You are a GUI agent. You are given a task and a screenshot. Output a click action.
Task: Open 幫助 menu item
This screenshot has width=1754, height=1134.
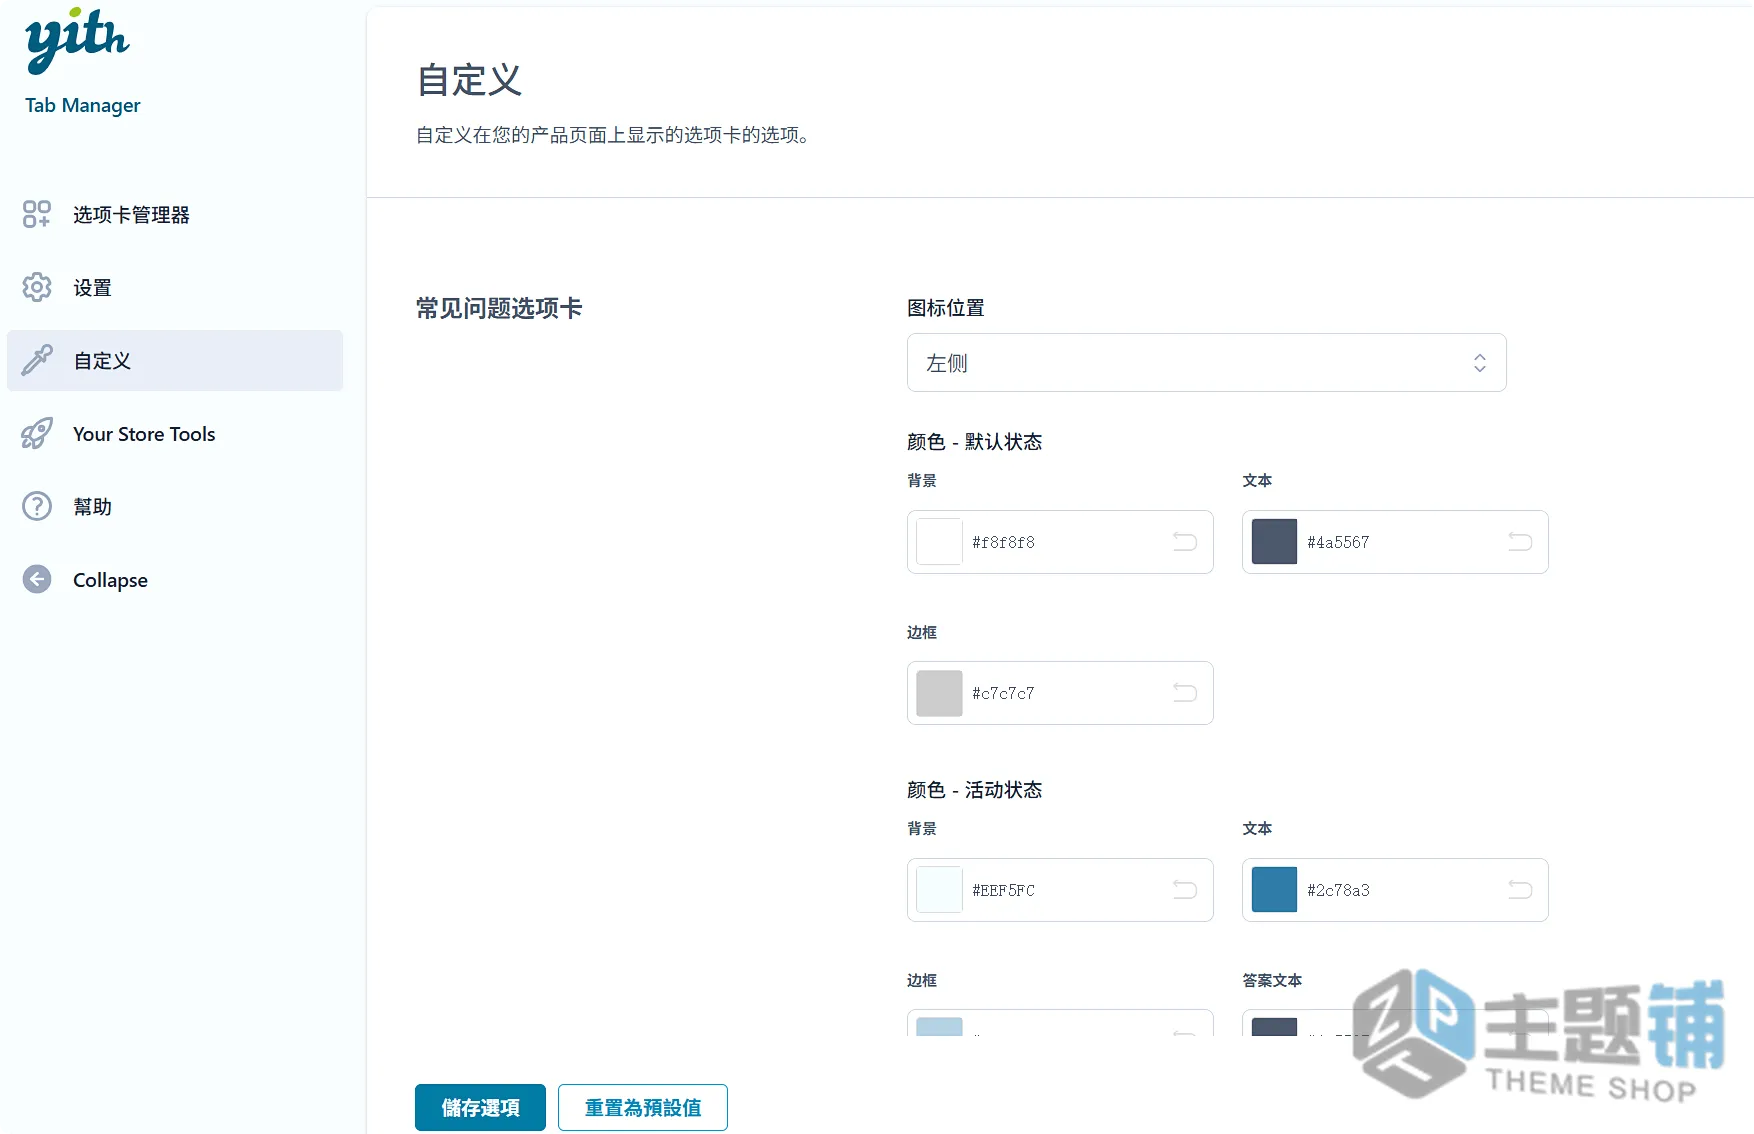click(x=175, y=506)
